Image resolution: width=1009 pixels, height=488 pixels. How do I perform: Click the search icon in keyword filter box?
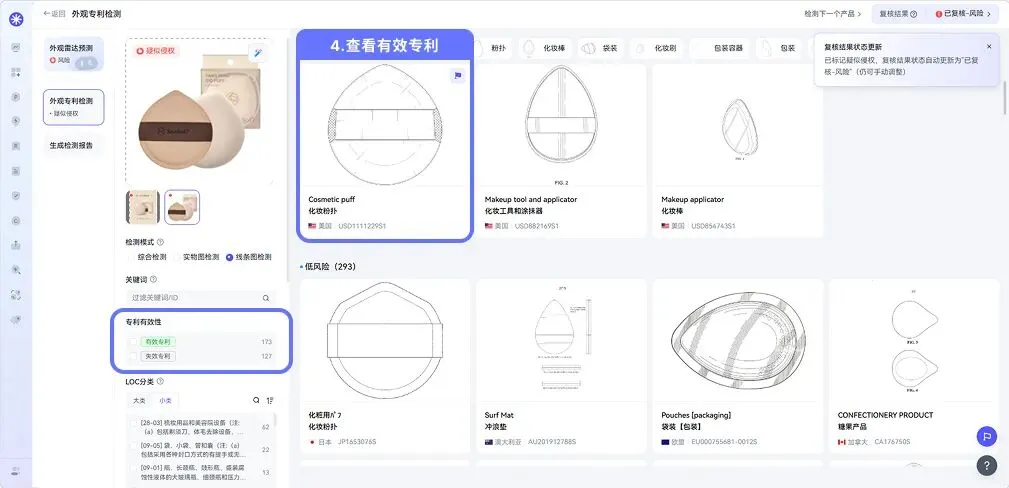tap(266, 298)
